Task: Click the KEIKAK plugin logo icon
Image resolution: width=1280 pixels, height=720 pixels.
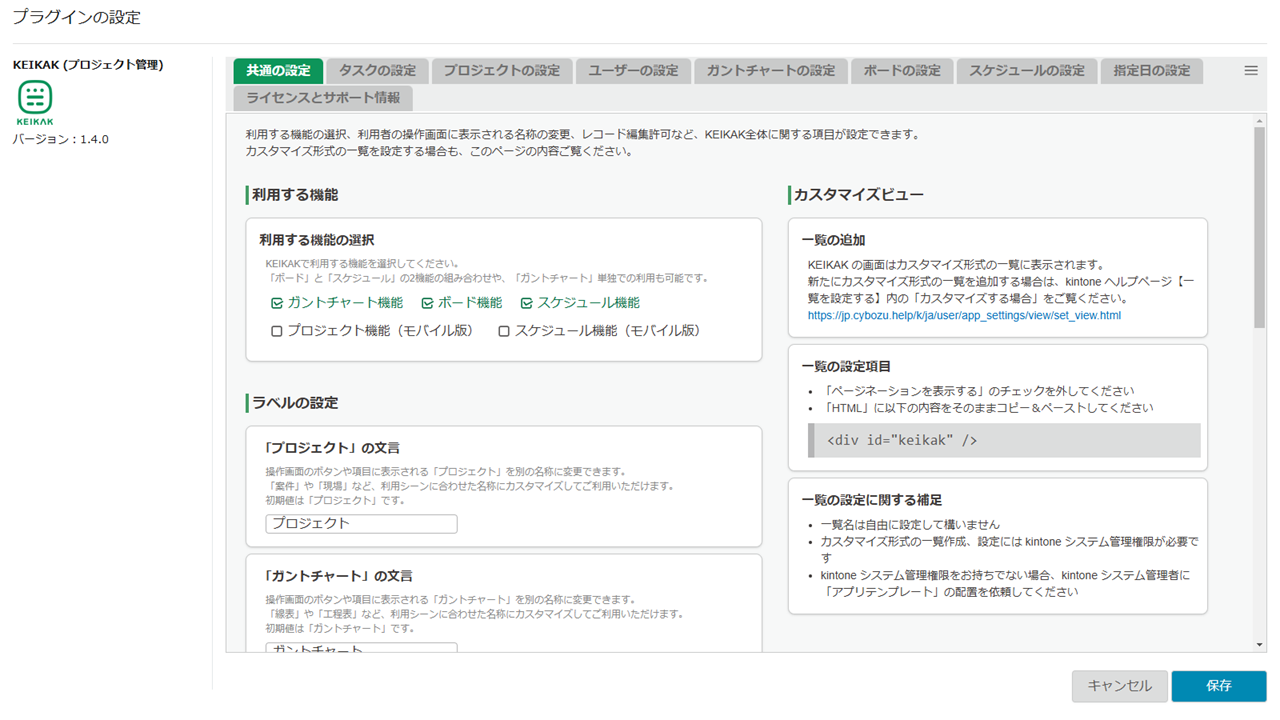Action: [x=35, y=102]
